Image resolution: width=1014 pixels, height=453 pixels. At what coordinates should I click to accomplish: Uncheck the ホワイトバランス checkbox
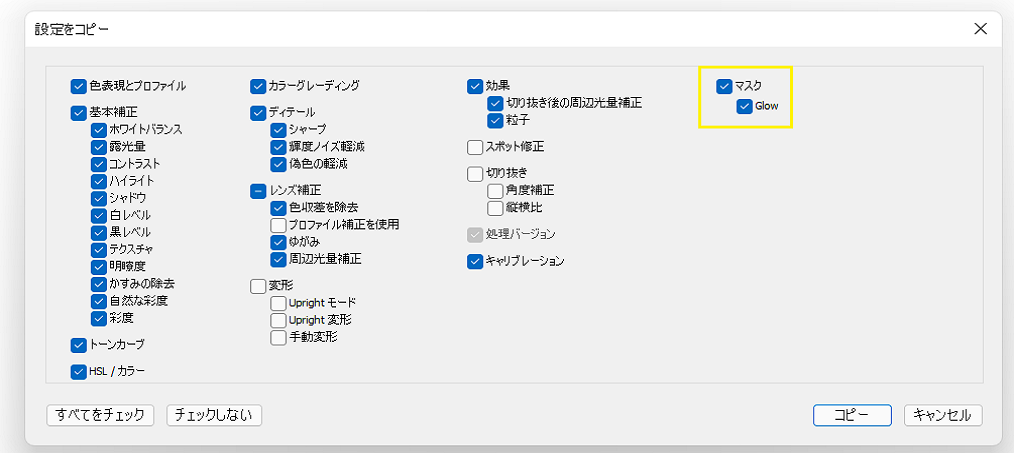tap(99, 129)
